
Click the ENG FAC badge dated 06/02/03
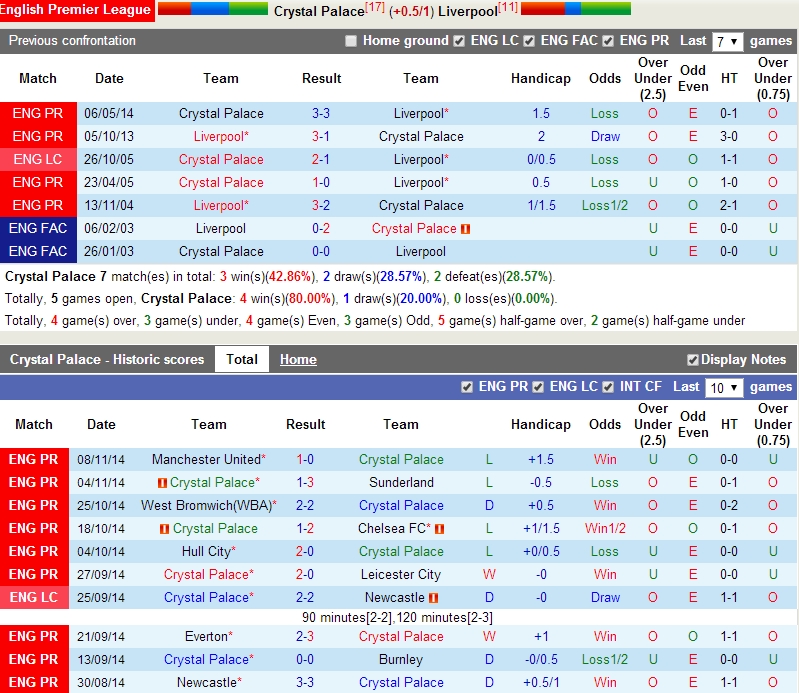click(x=38, y=228)
